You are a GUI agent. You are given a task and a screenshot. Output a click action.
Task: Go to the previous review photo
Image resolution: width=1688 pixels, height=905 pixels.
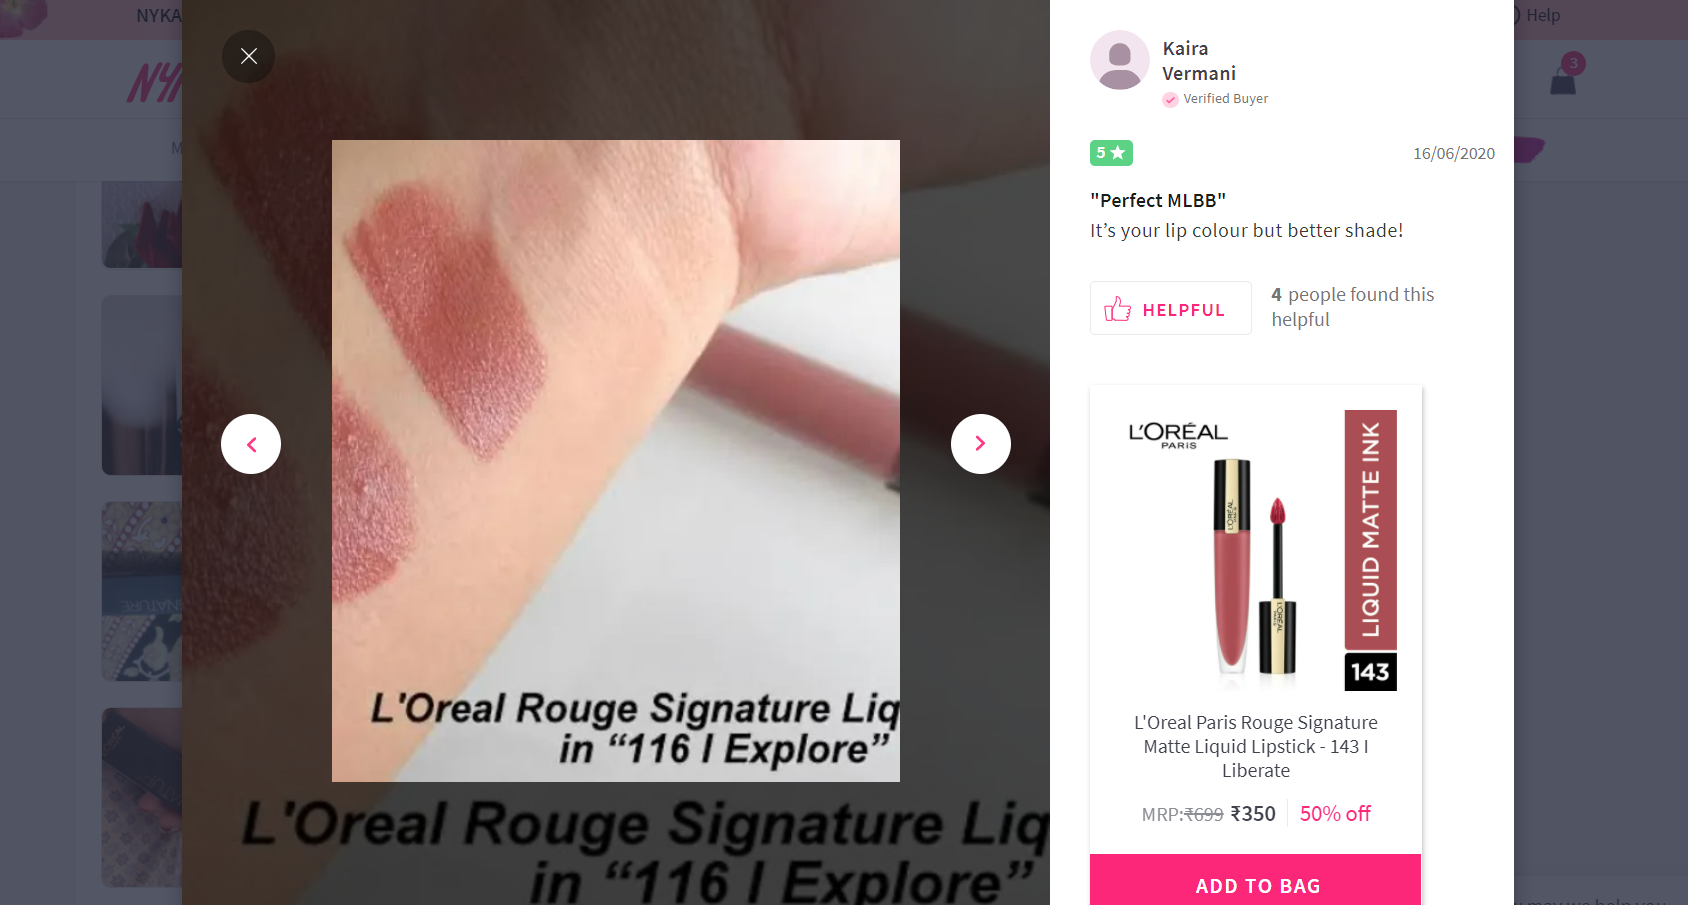[251, 444]
